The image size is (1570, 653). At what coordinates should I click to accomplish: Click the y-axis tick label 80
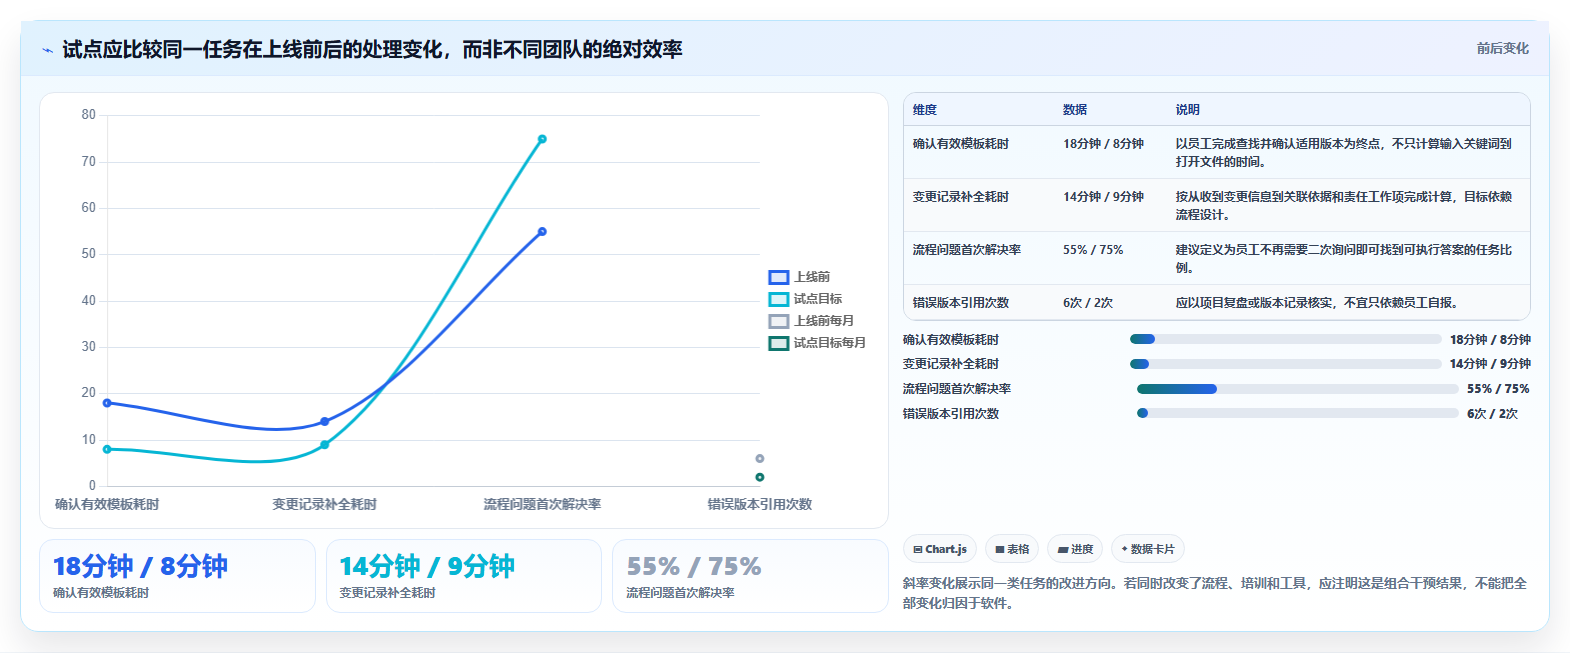coord(89,115)
